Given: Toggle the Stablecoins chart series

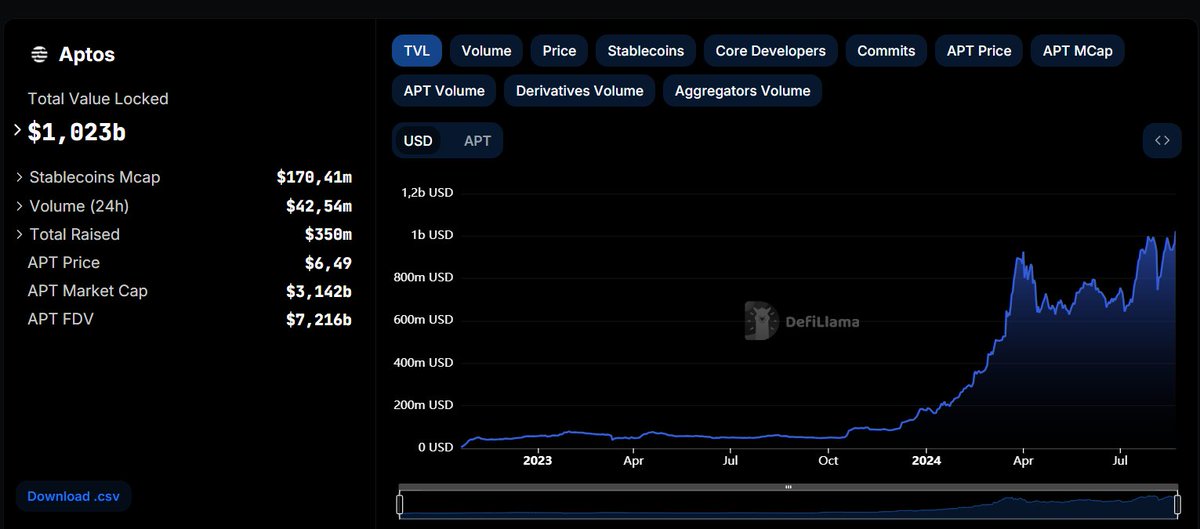Looking at the screenshot, I should point(646,50).
